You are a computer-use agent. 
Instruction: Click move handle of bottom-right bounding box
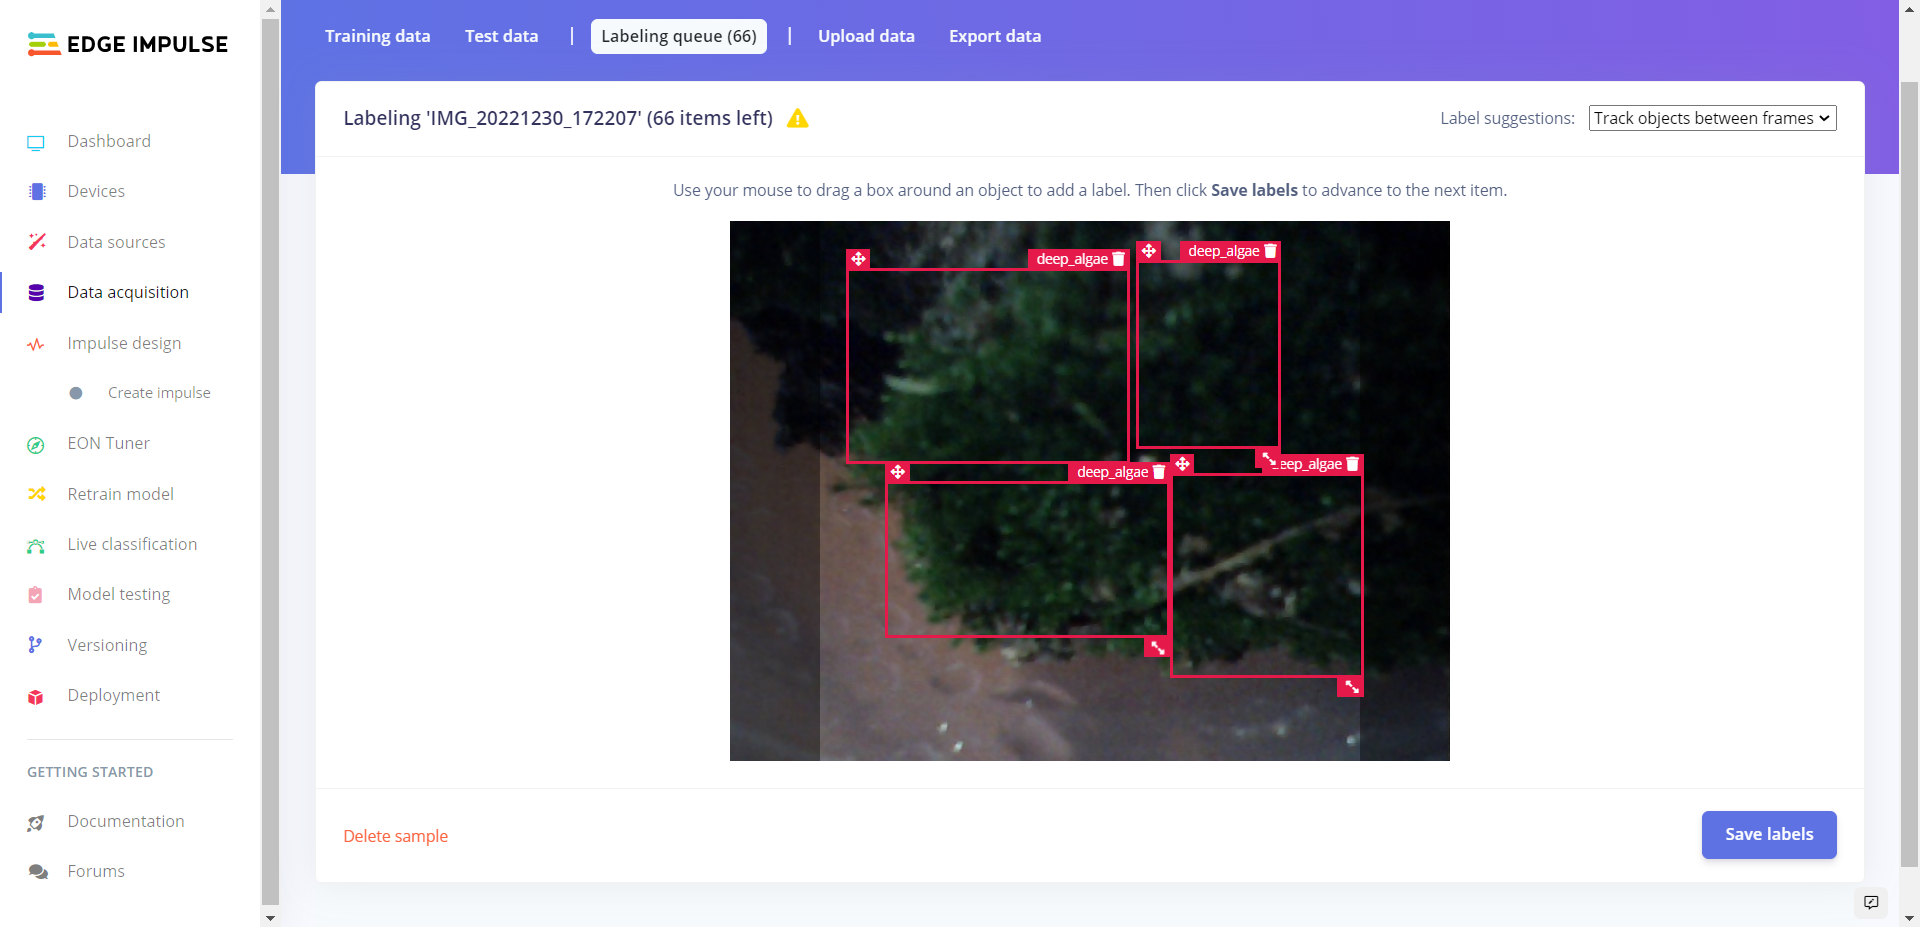[1182, 464]
